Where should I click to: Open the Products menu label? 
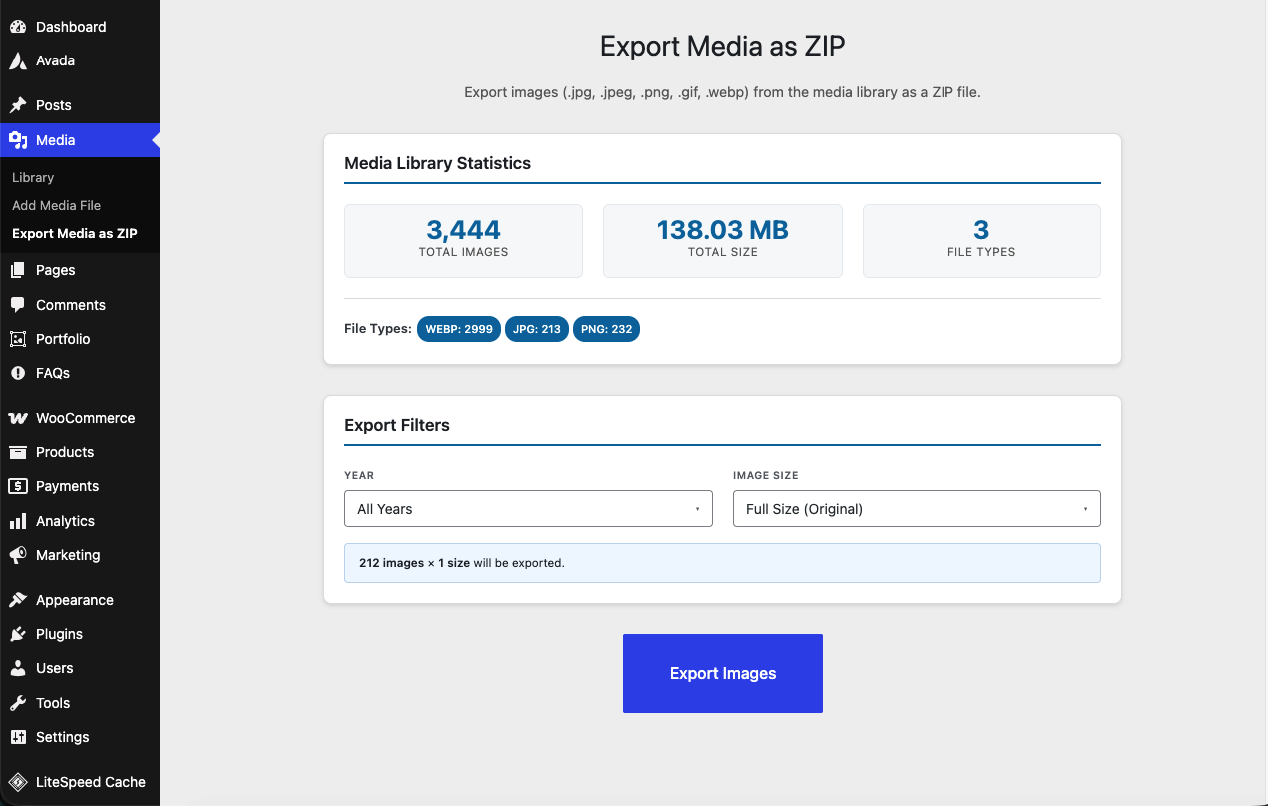(65, 452)
